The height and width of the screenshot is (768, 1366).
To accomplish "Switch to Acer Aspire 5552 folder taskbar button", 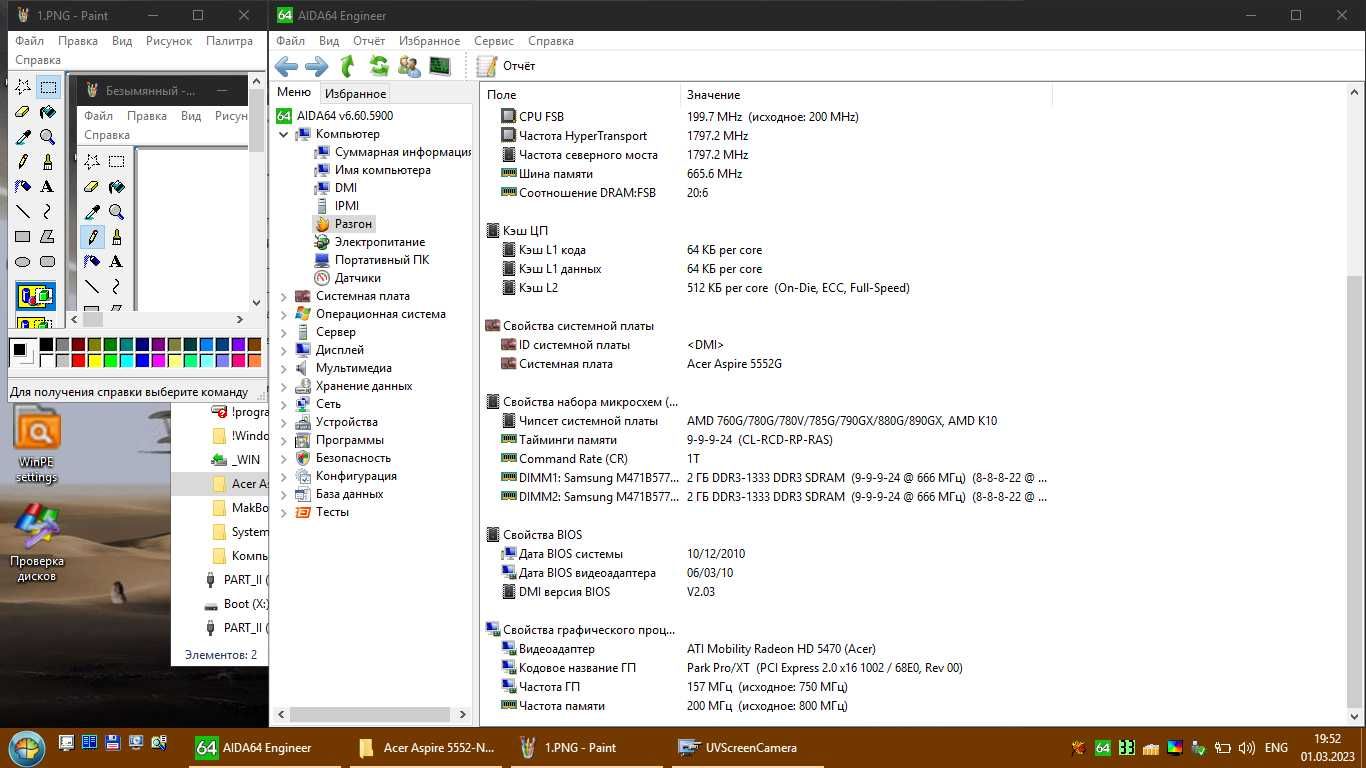I will (426, 748).
